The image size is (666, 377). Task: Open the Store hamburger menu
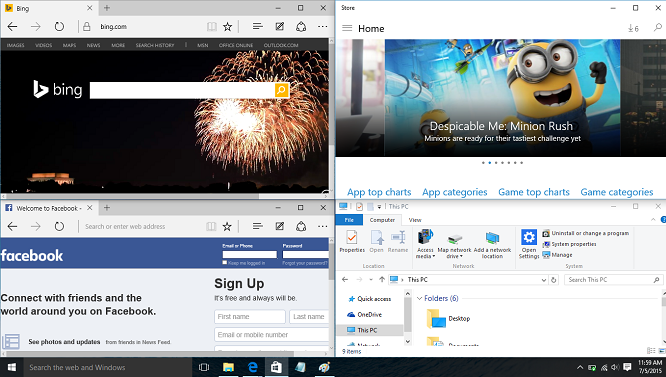pyautogui.click(x=347, y=28)
